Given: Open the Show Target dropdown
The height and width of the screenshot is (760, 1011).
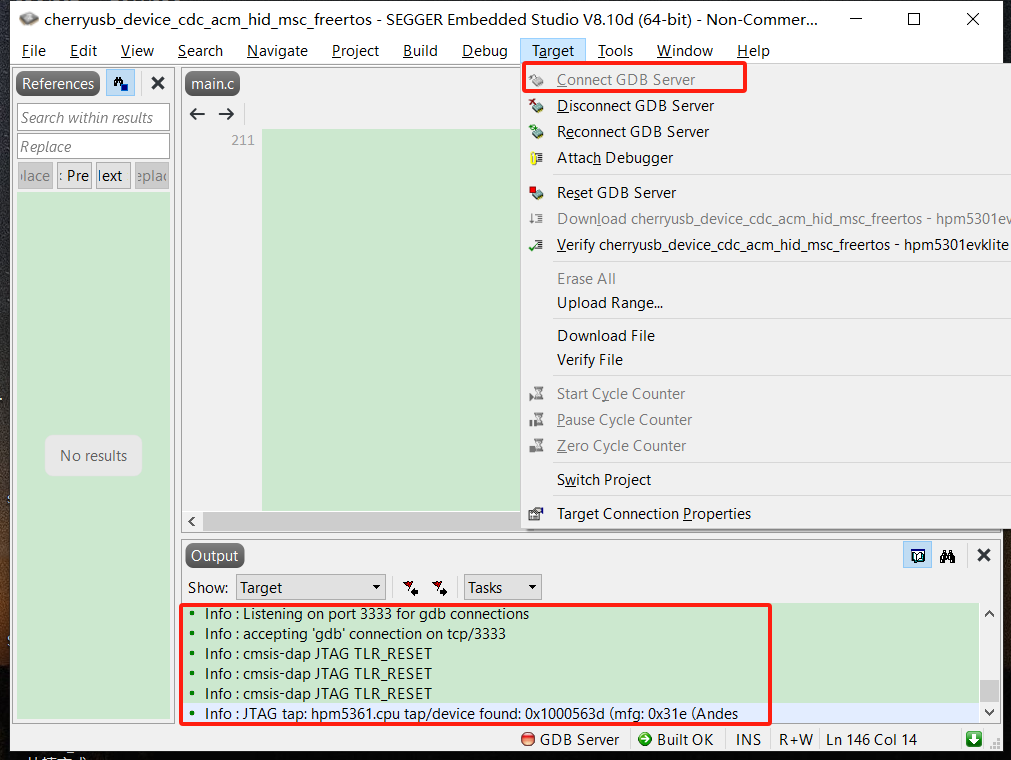Looking at the screenshot, I should pyautogui.click(x=311, y=587).
